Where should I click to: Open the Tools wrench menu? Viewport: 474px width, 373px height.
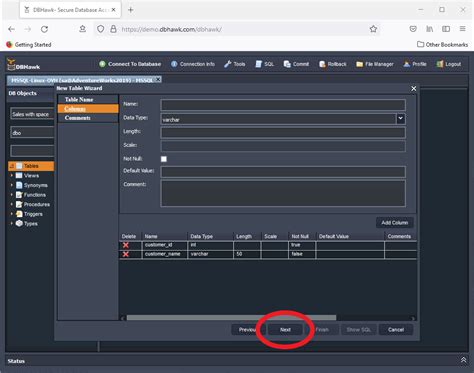tap(228, 64)
